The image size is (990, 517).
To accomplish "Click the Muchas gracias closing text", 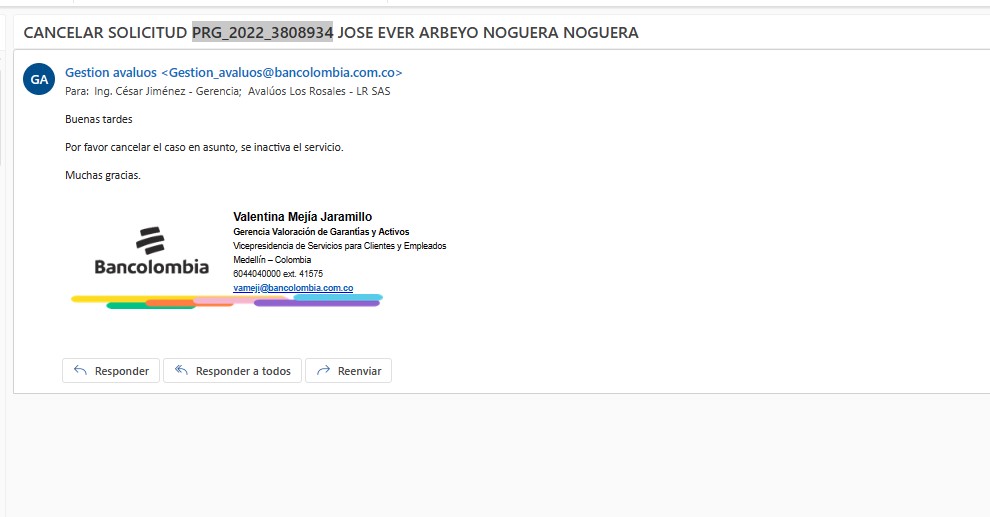I will tap(102, 175).
